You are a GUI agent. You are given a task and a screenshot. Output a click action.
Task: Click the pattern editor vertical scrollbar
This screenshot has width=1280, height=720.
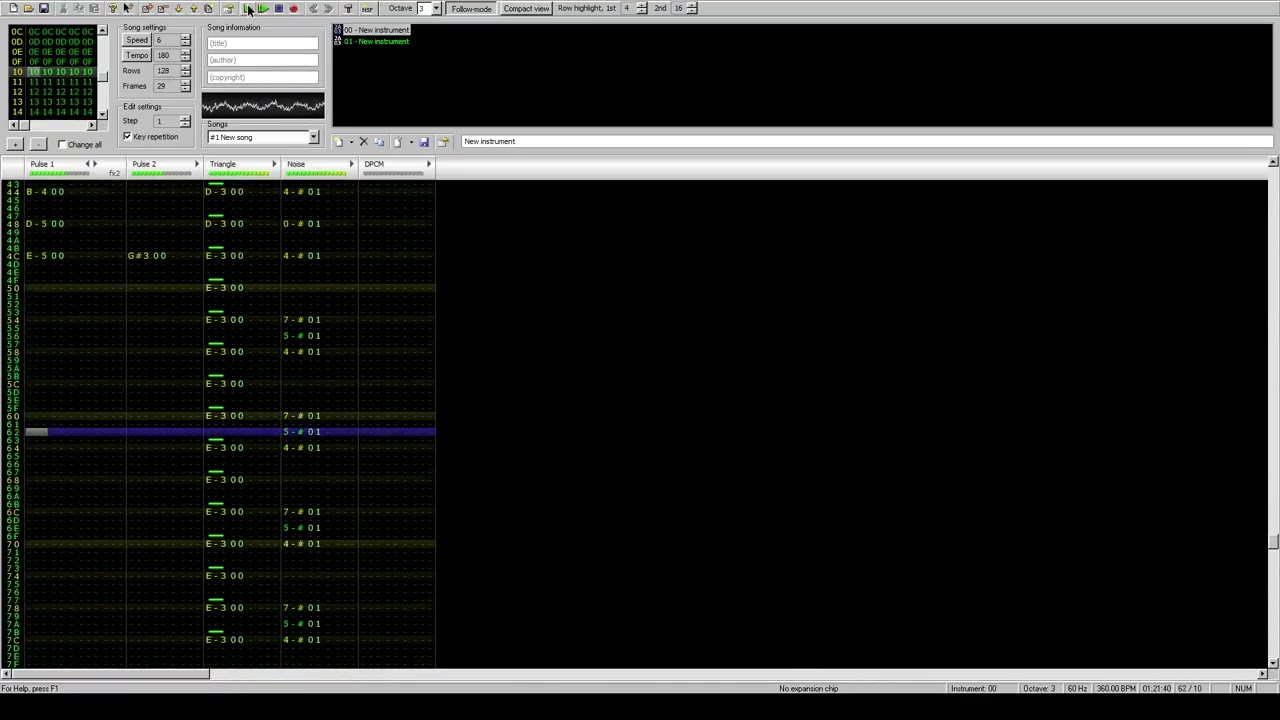coord(1273,412)
